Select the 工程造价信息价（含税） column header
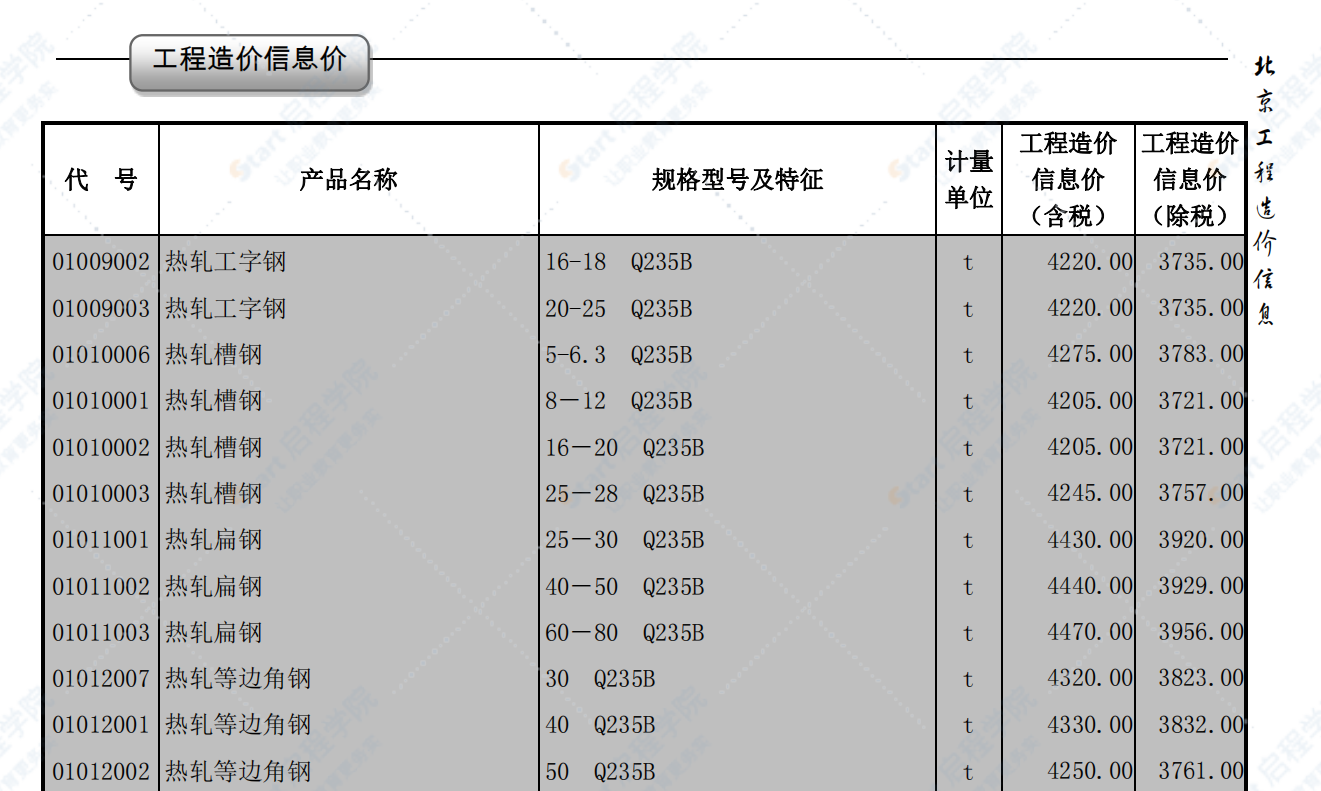The image size is (1321, 791). [1068, 179]
